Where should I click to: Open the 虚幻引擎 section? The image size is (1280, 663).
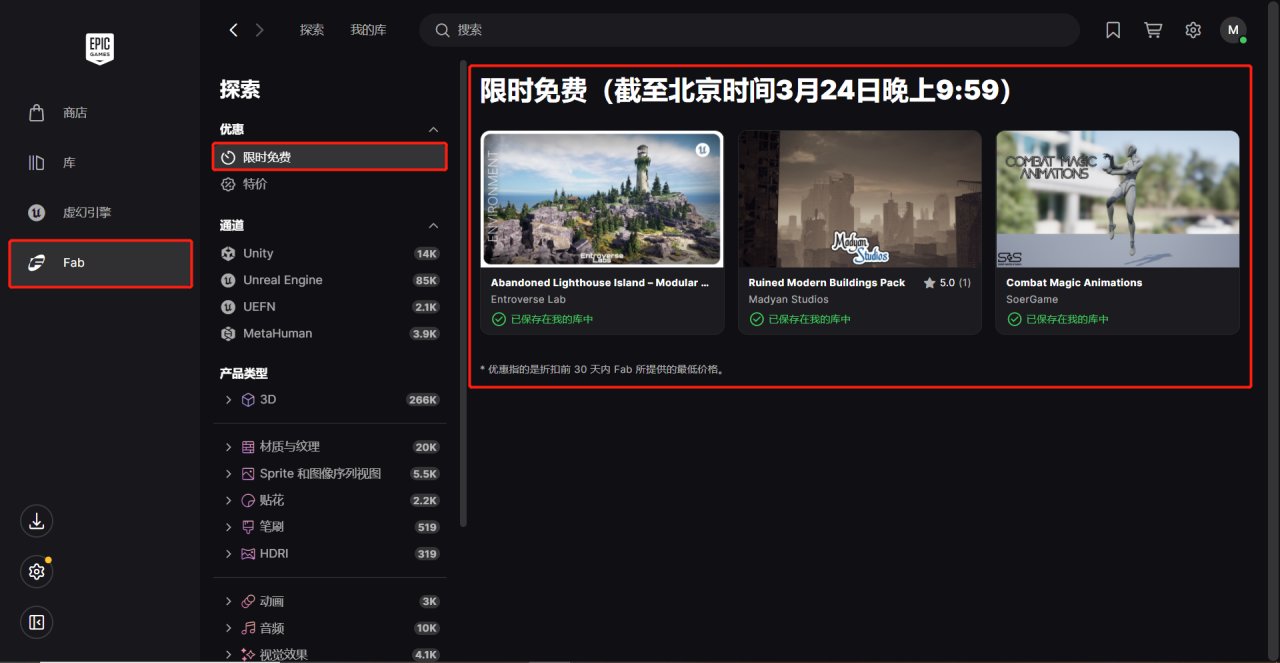100,213
